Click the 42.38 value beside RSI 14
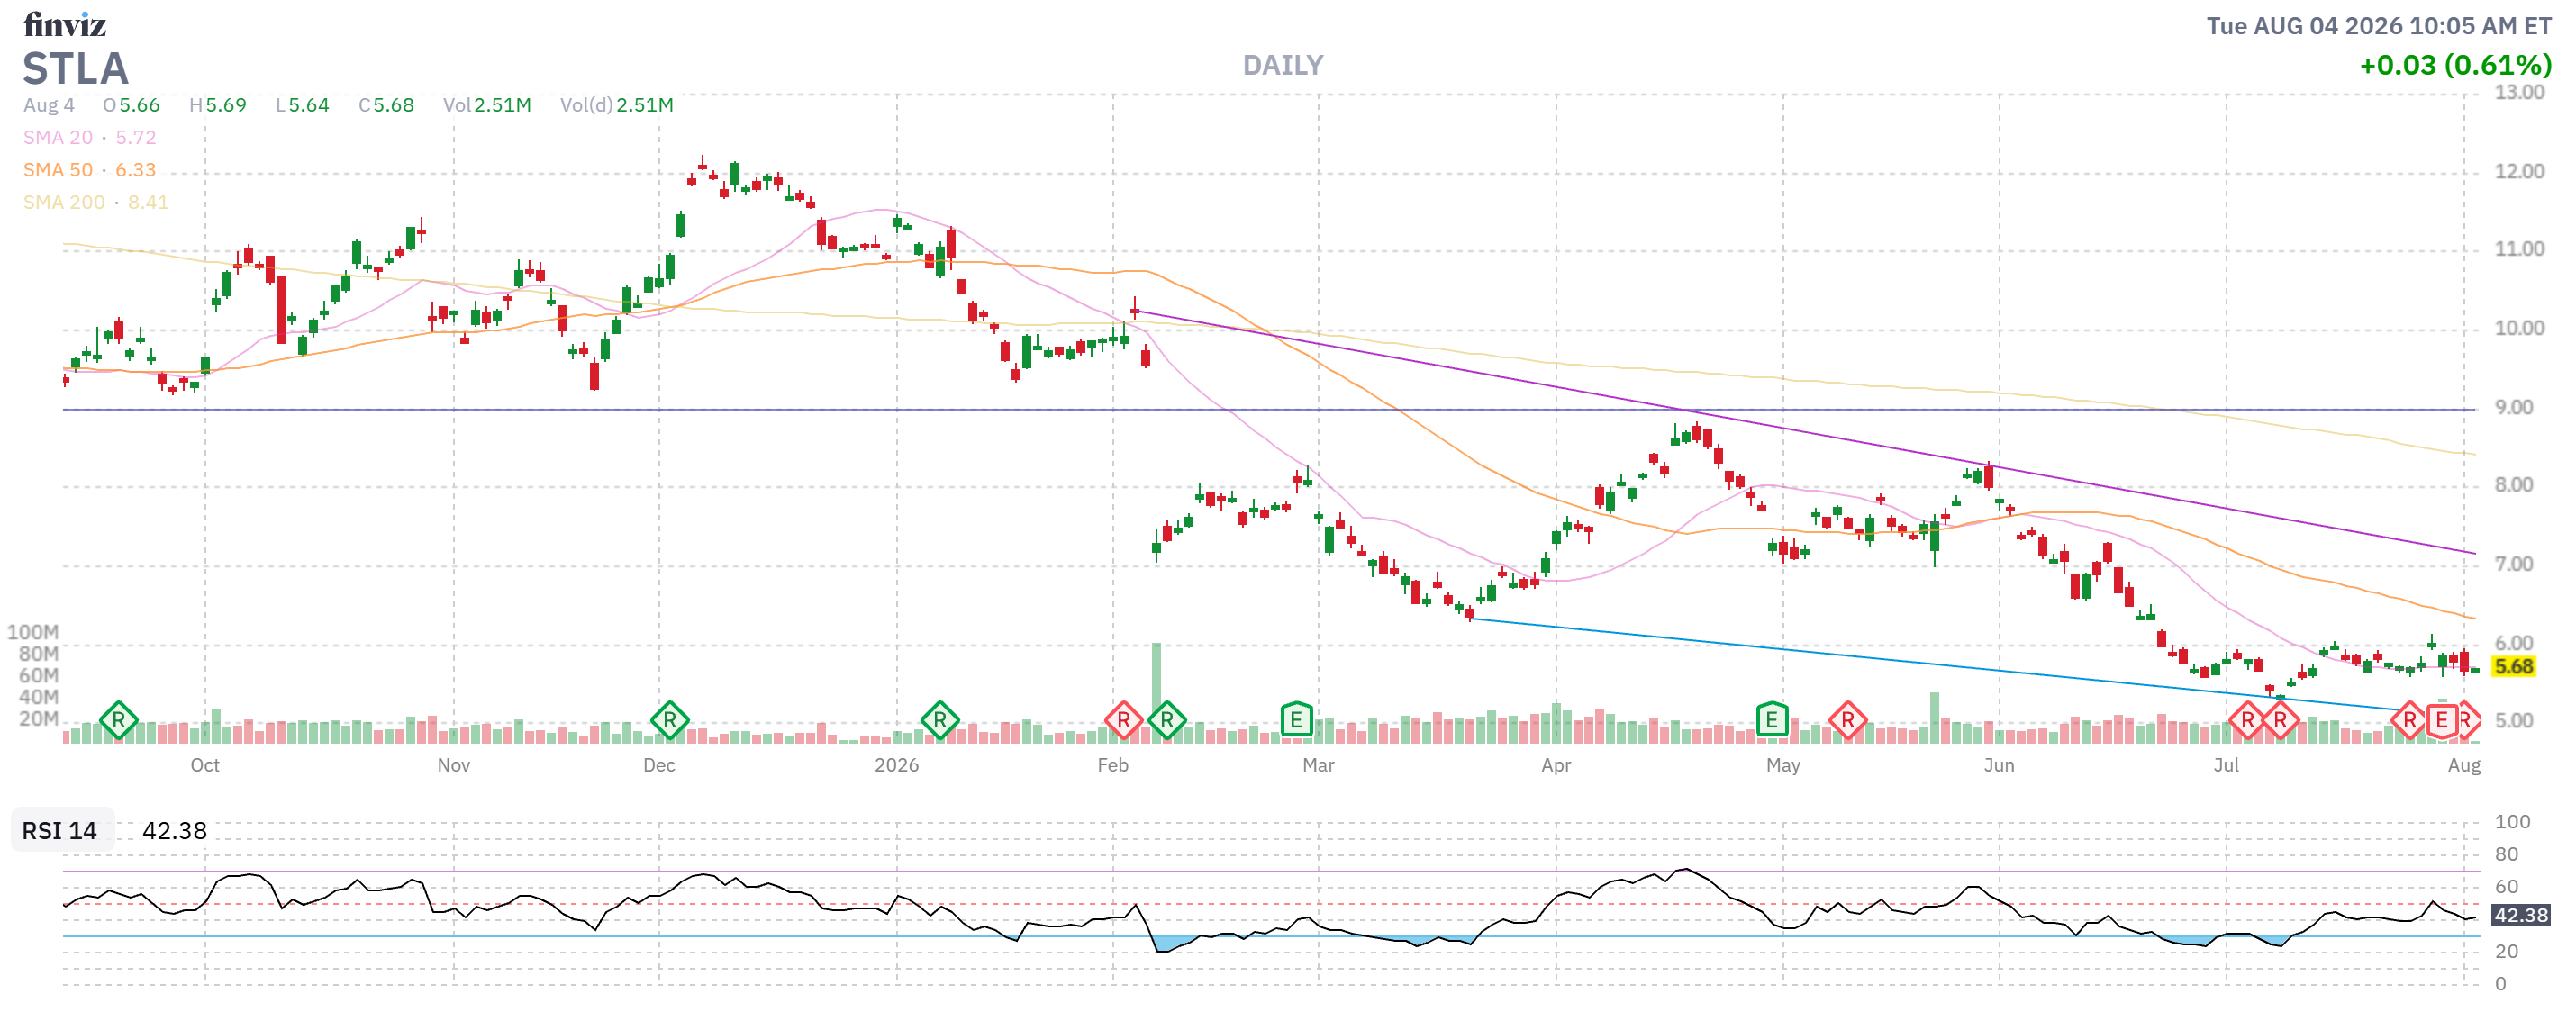 click(x=174, y=830)
